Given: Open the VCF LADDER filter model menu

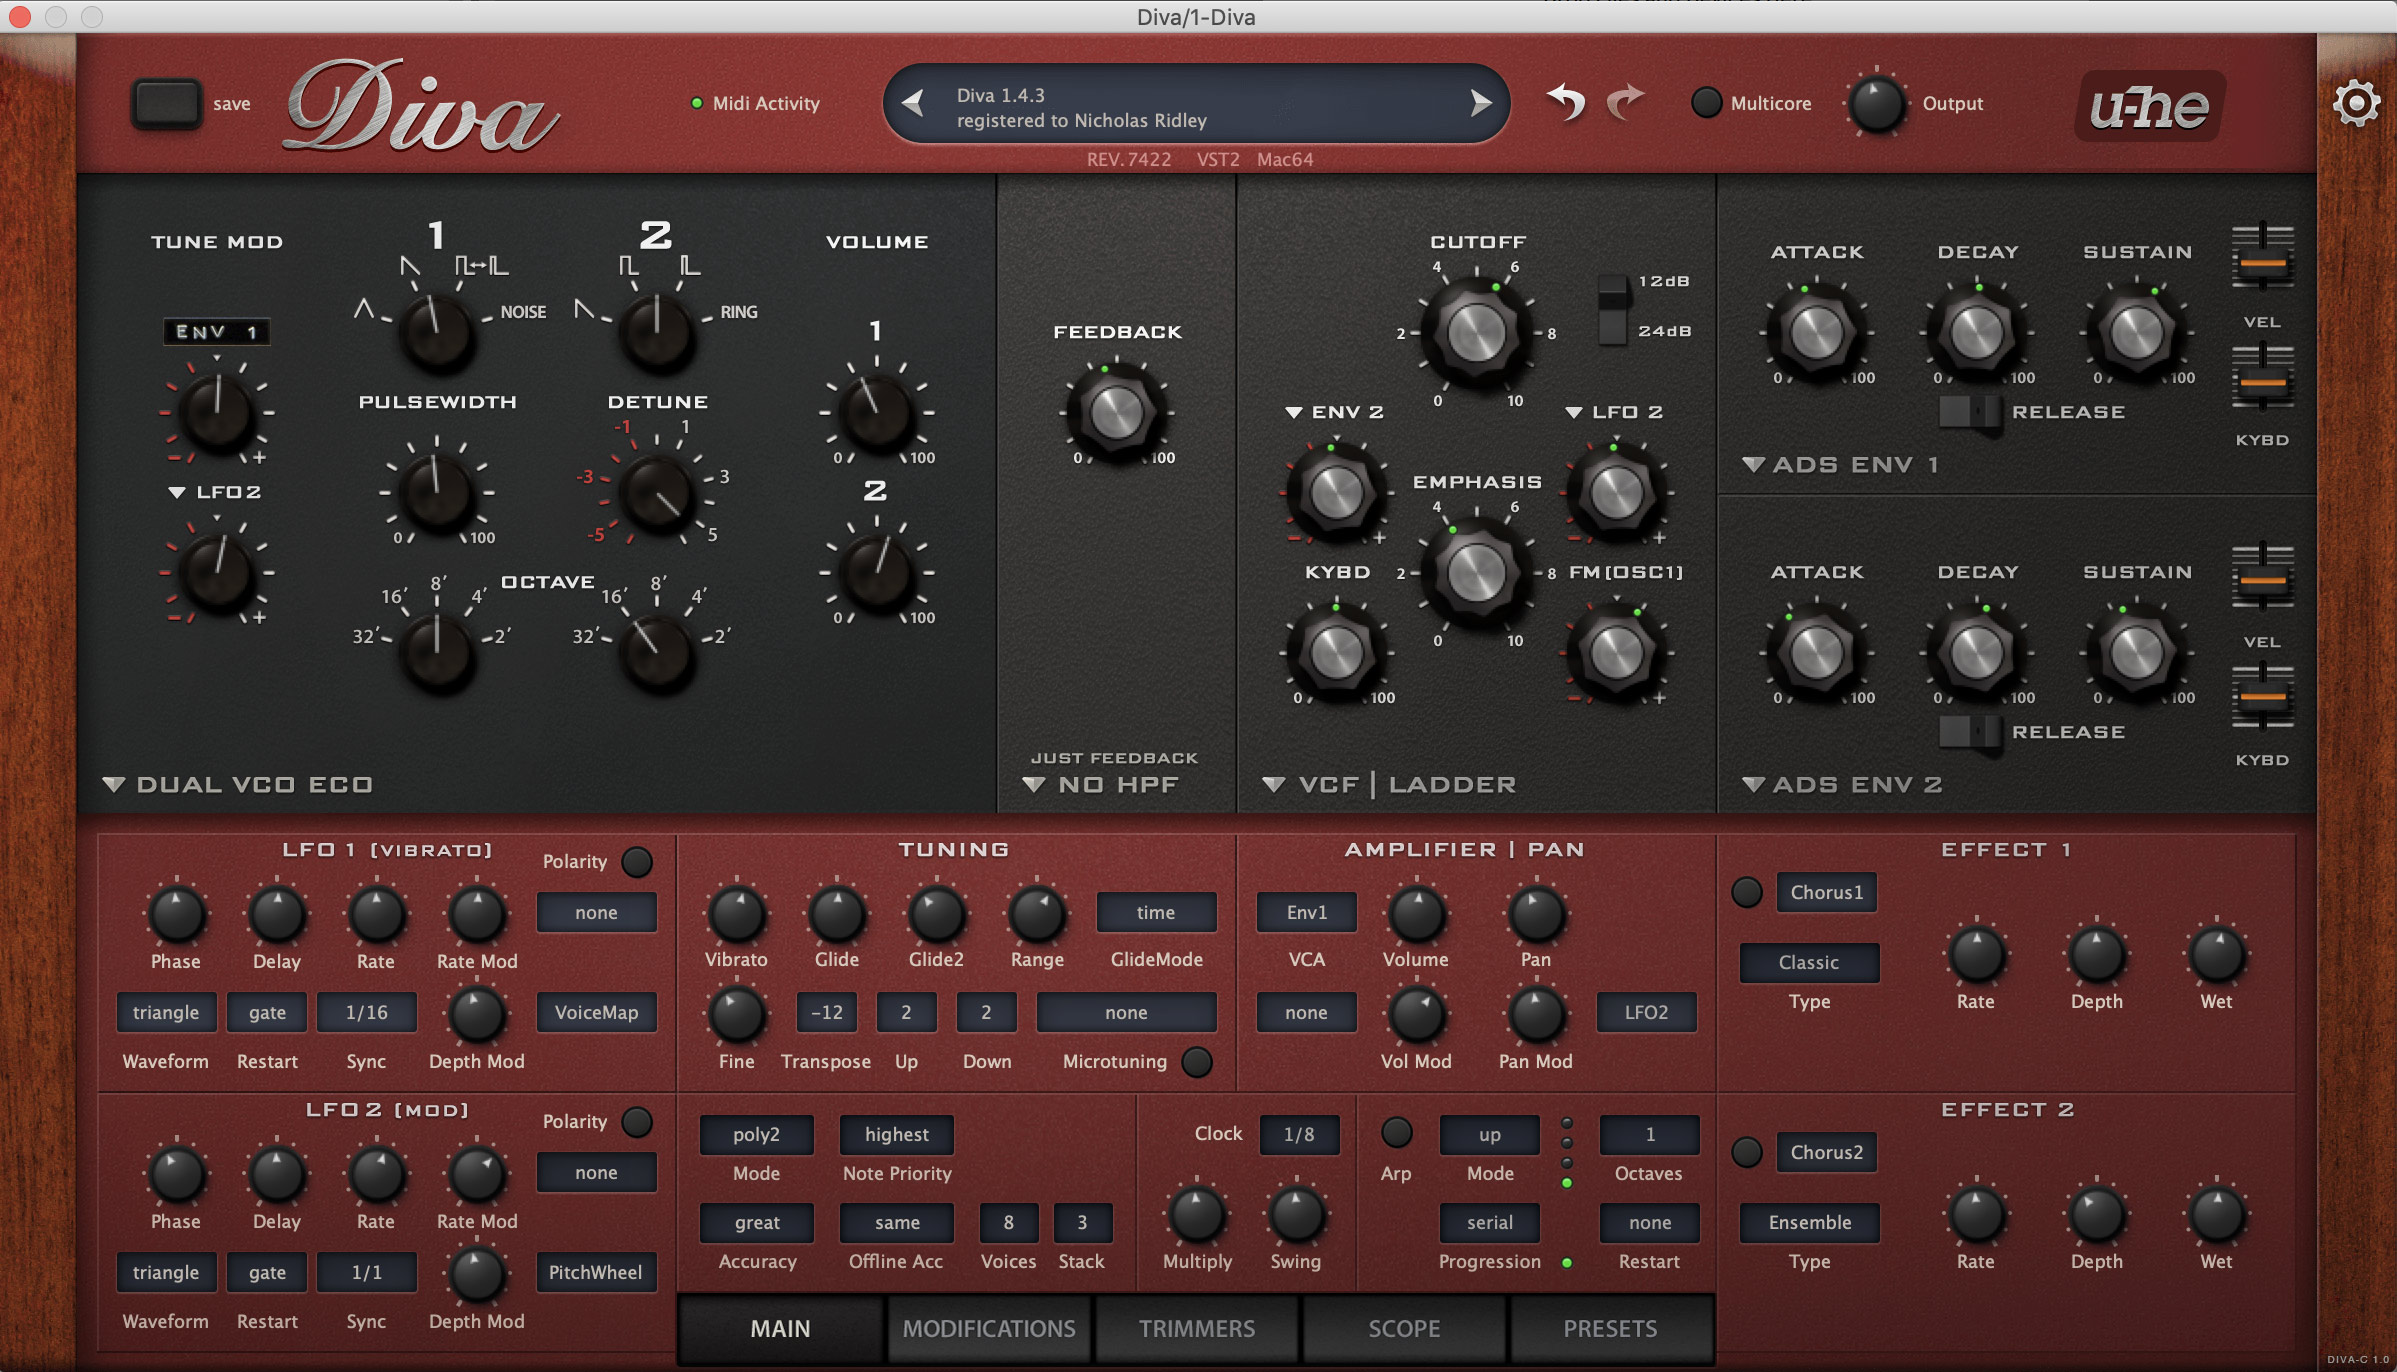Looking at the screenshot, I should [1390, 785].
